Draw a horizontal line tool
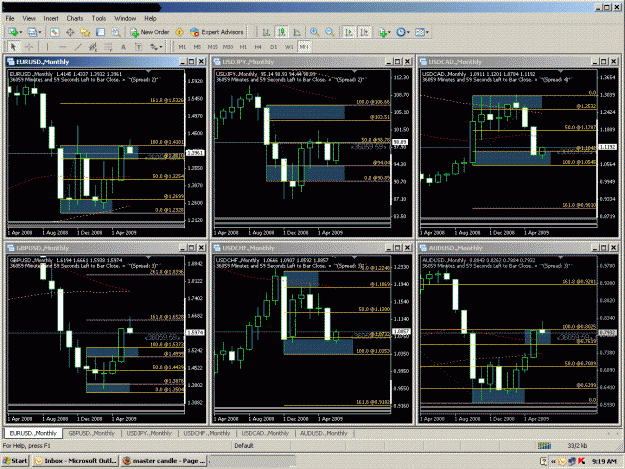This screenshot has height=469, width=625. (x=62, y=47)
